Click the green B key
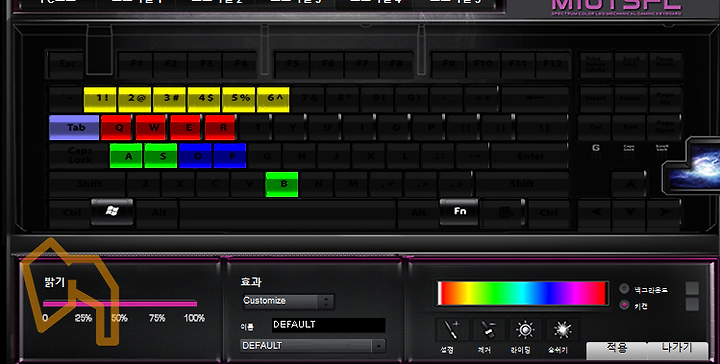The width and height of the screenshot is (720, 364). point(282,184)
